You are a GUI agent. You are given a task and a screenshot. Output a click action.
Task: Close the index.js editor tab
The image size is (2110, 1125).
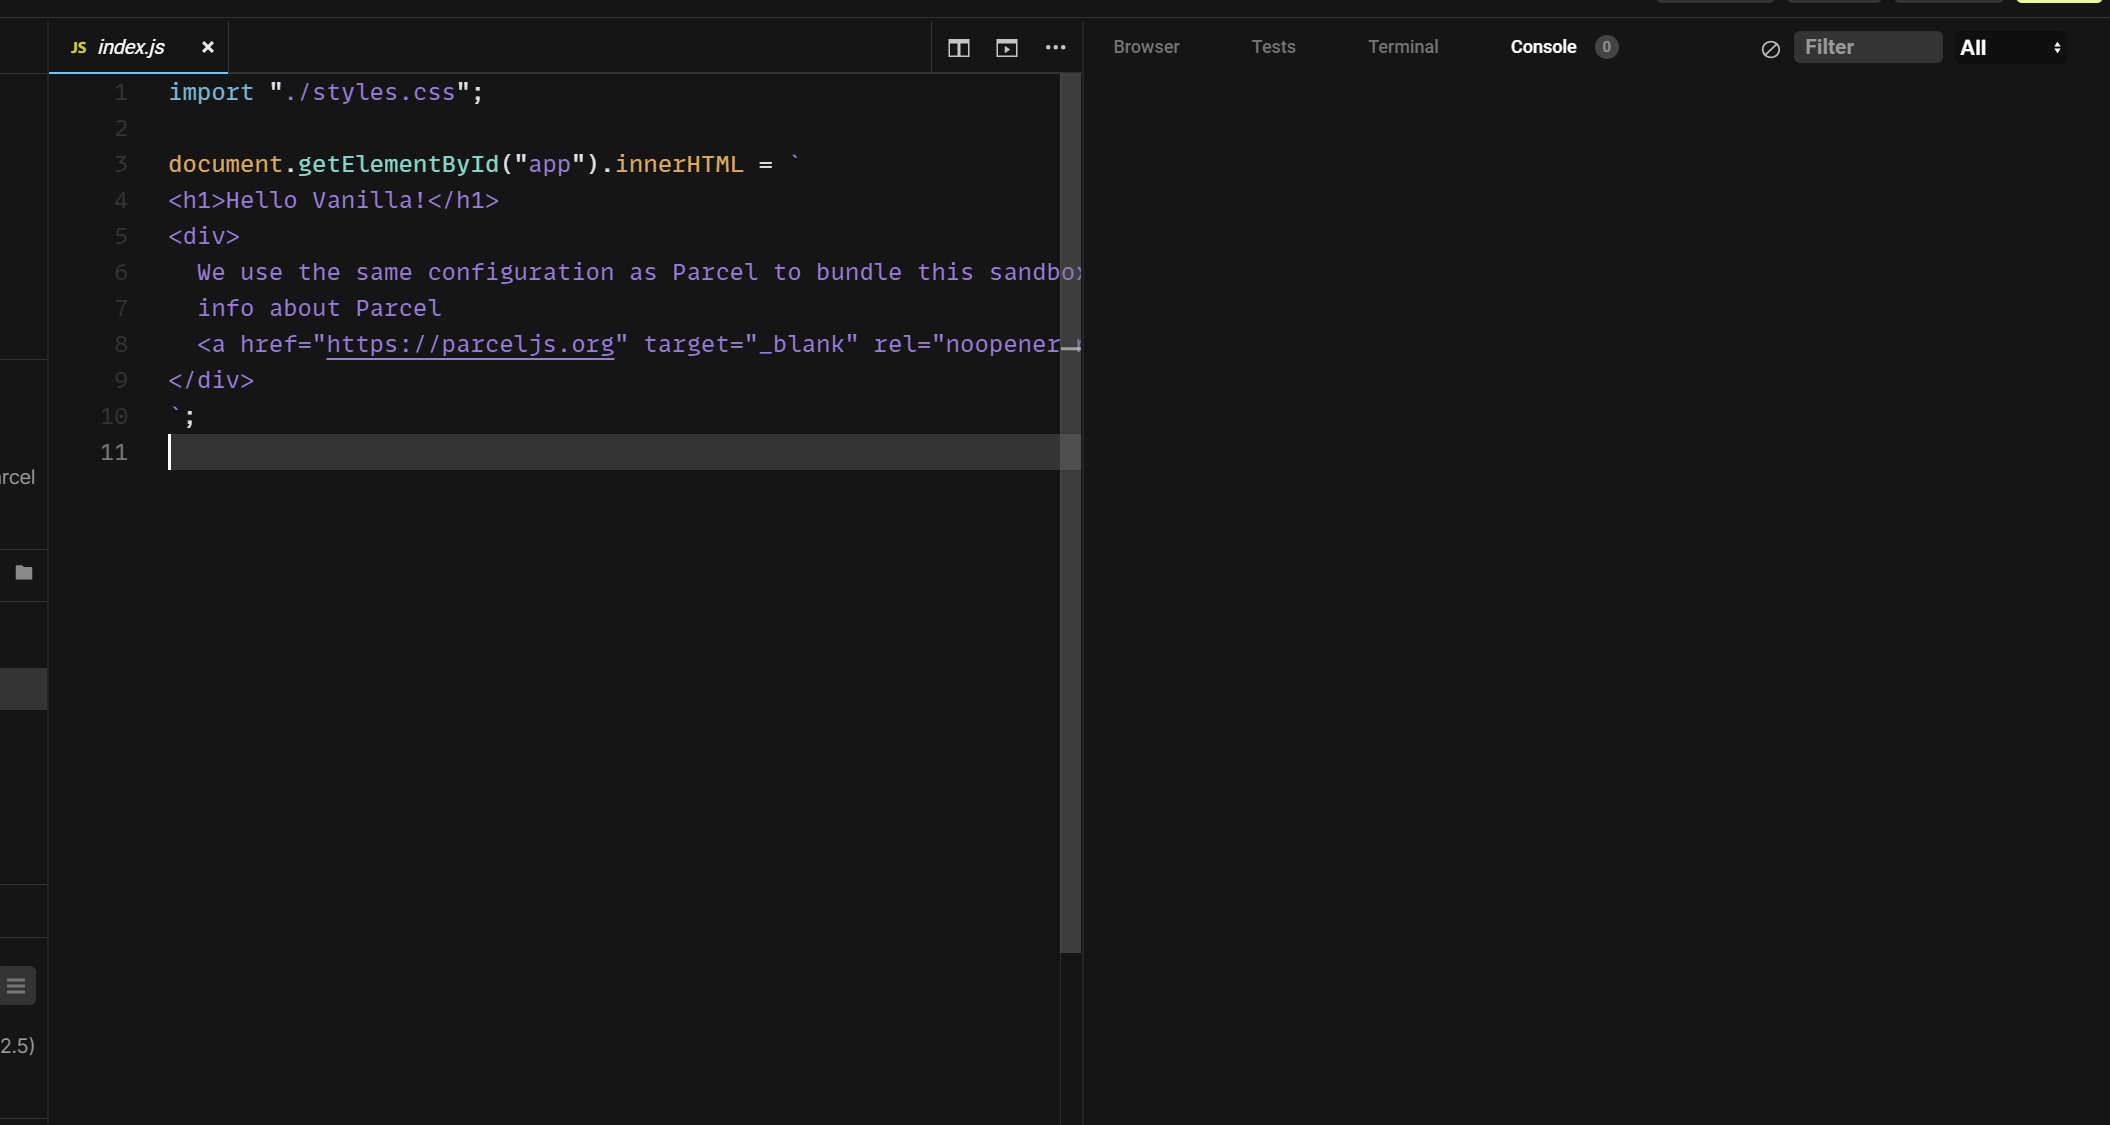click(x=208, y=47)
